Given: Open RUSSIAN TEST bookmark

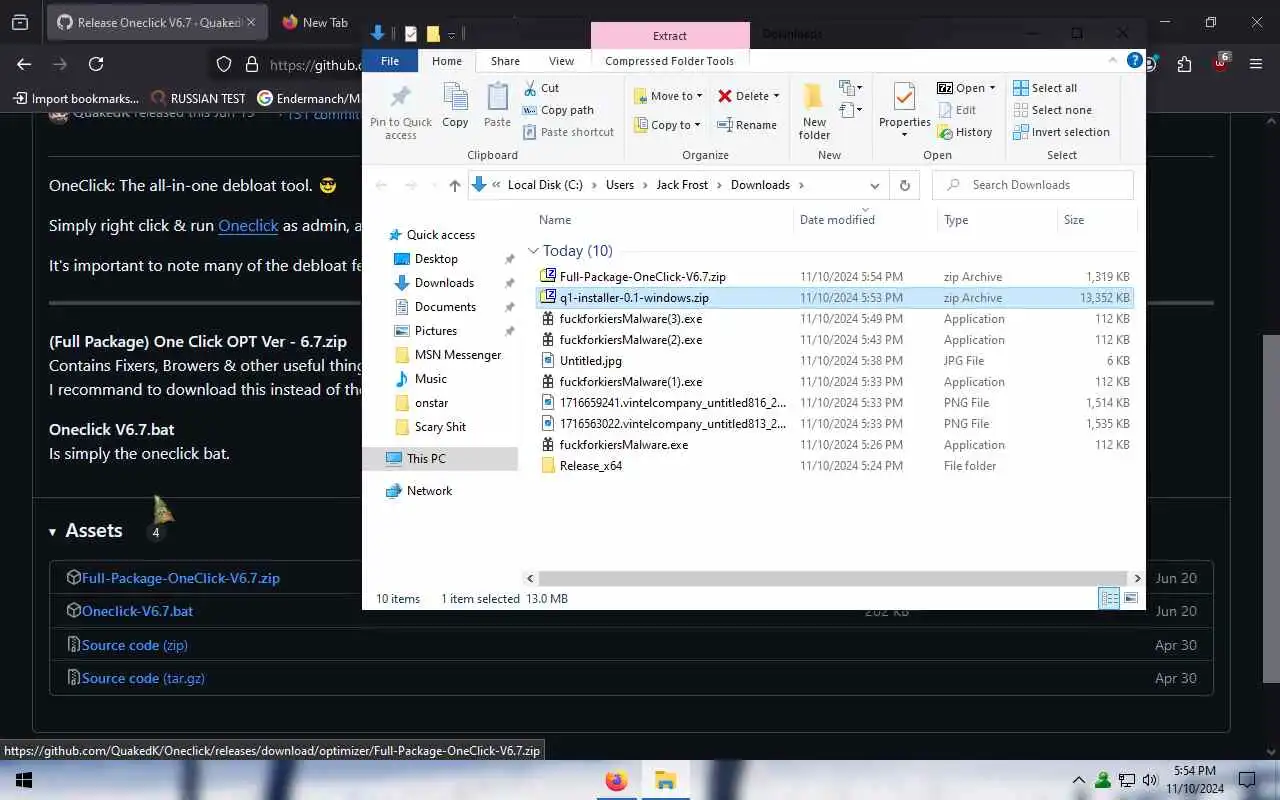Looking at the screenshot, I should [x=198, y=98].
